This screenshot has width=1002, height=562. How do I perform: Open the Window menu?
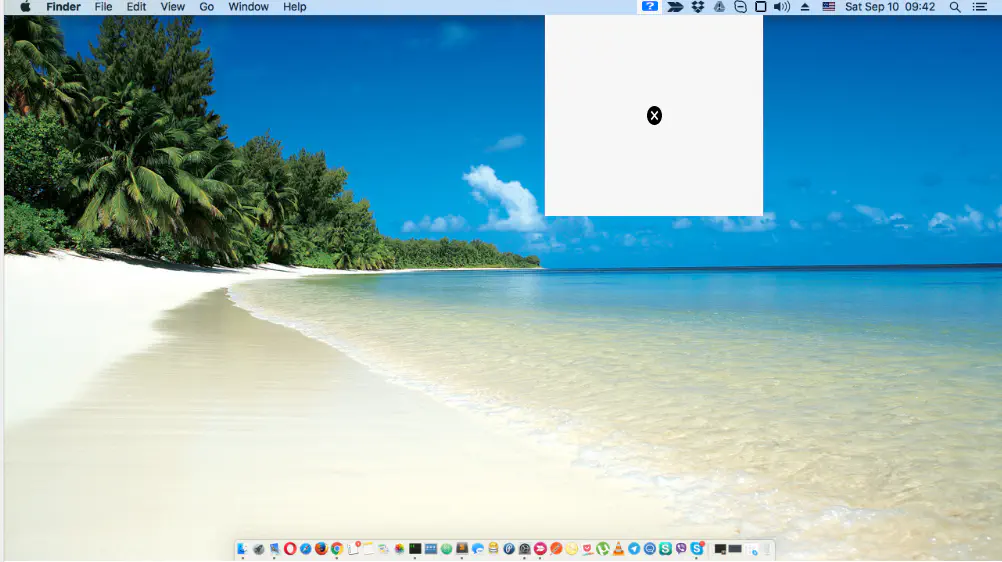(248, 7)
